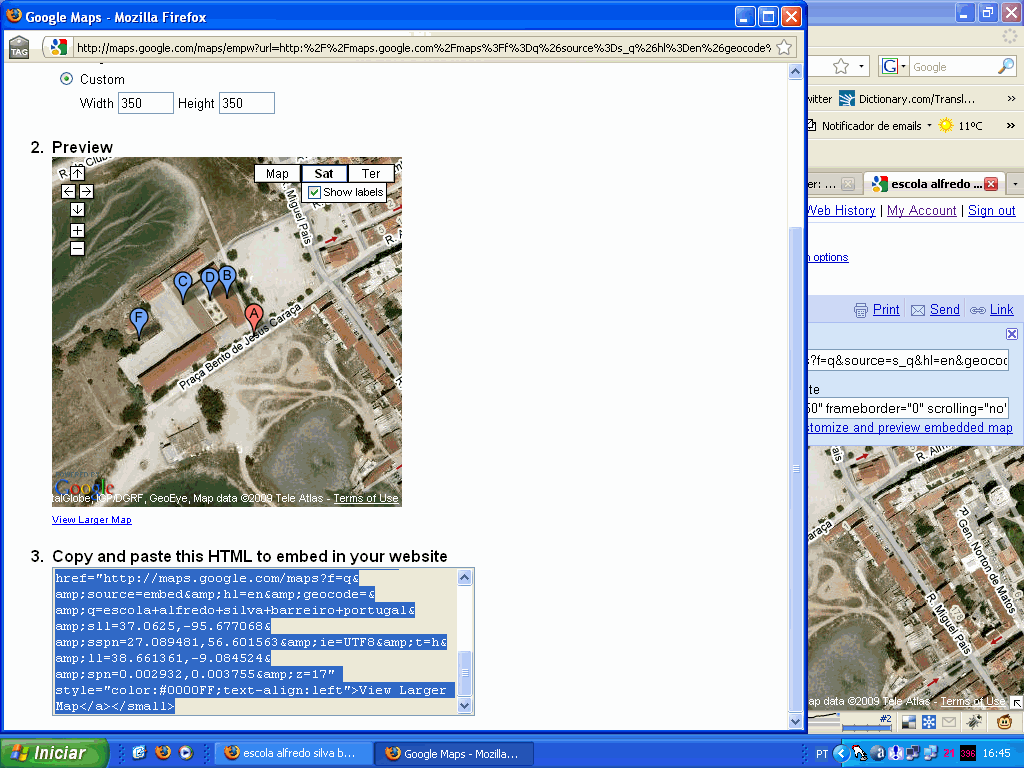Screen dimensions: 1024x768
Task: Click the weather sun icon showing 11°C
Action: click(945, 125)
